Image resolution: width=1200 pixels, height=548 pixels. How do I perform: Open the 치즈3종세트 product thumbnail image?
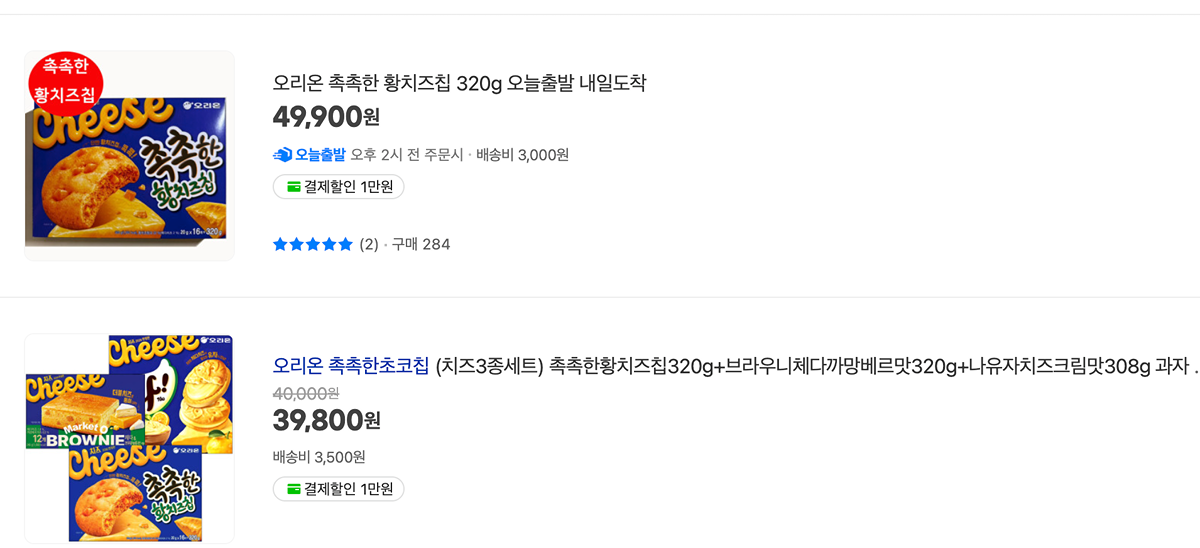(x=130, y=438)
